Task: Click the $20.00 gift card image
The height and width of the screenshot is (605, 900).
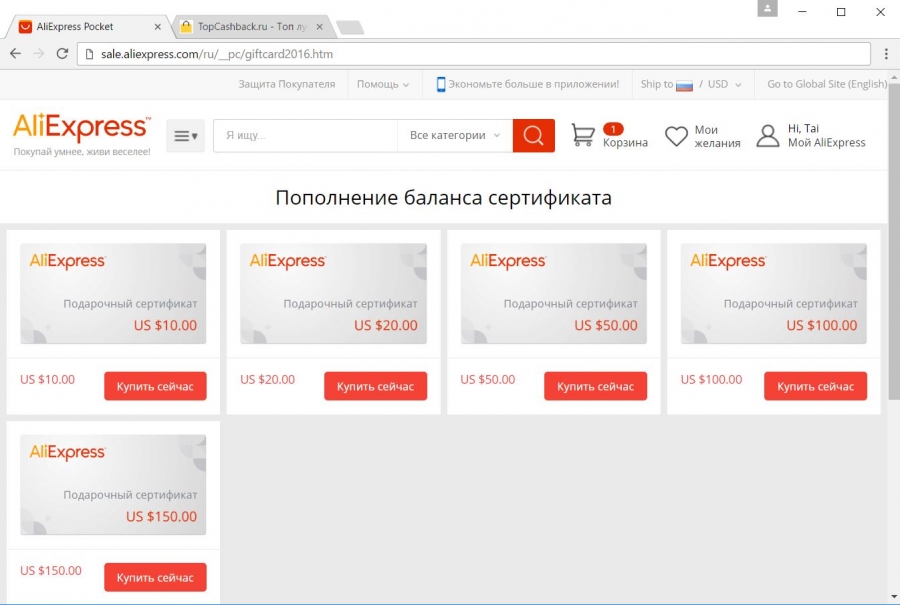Action: tap(333, 293)
